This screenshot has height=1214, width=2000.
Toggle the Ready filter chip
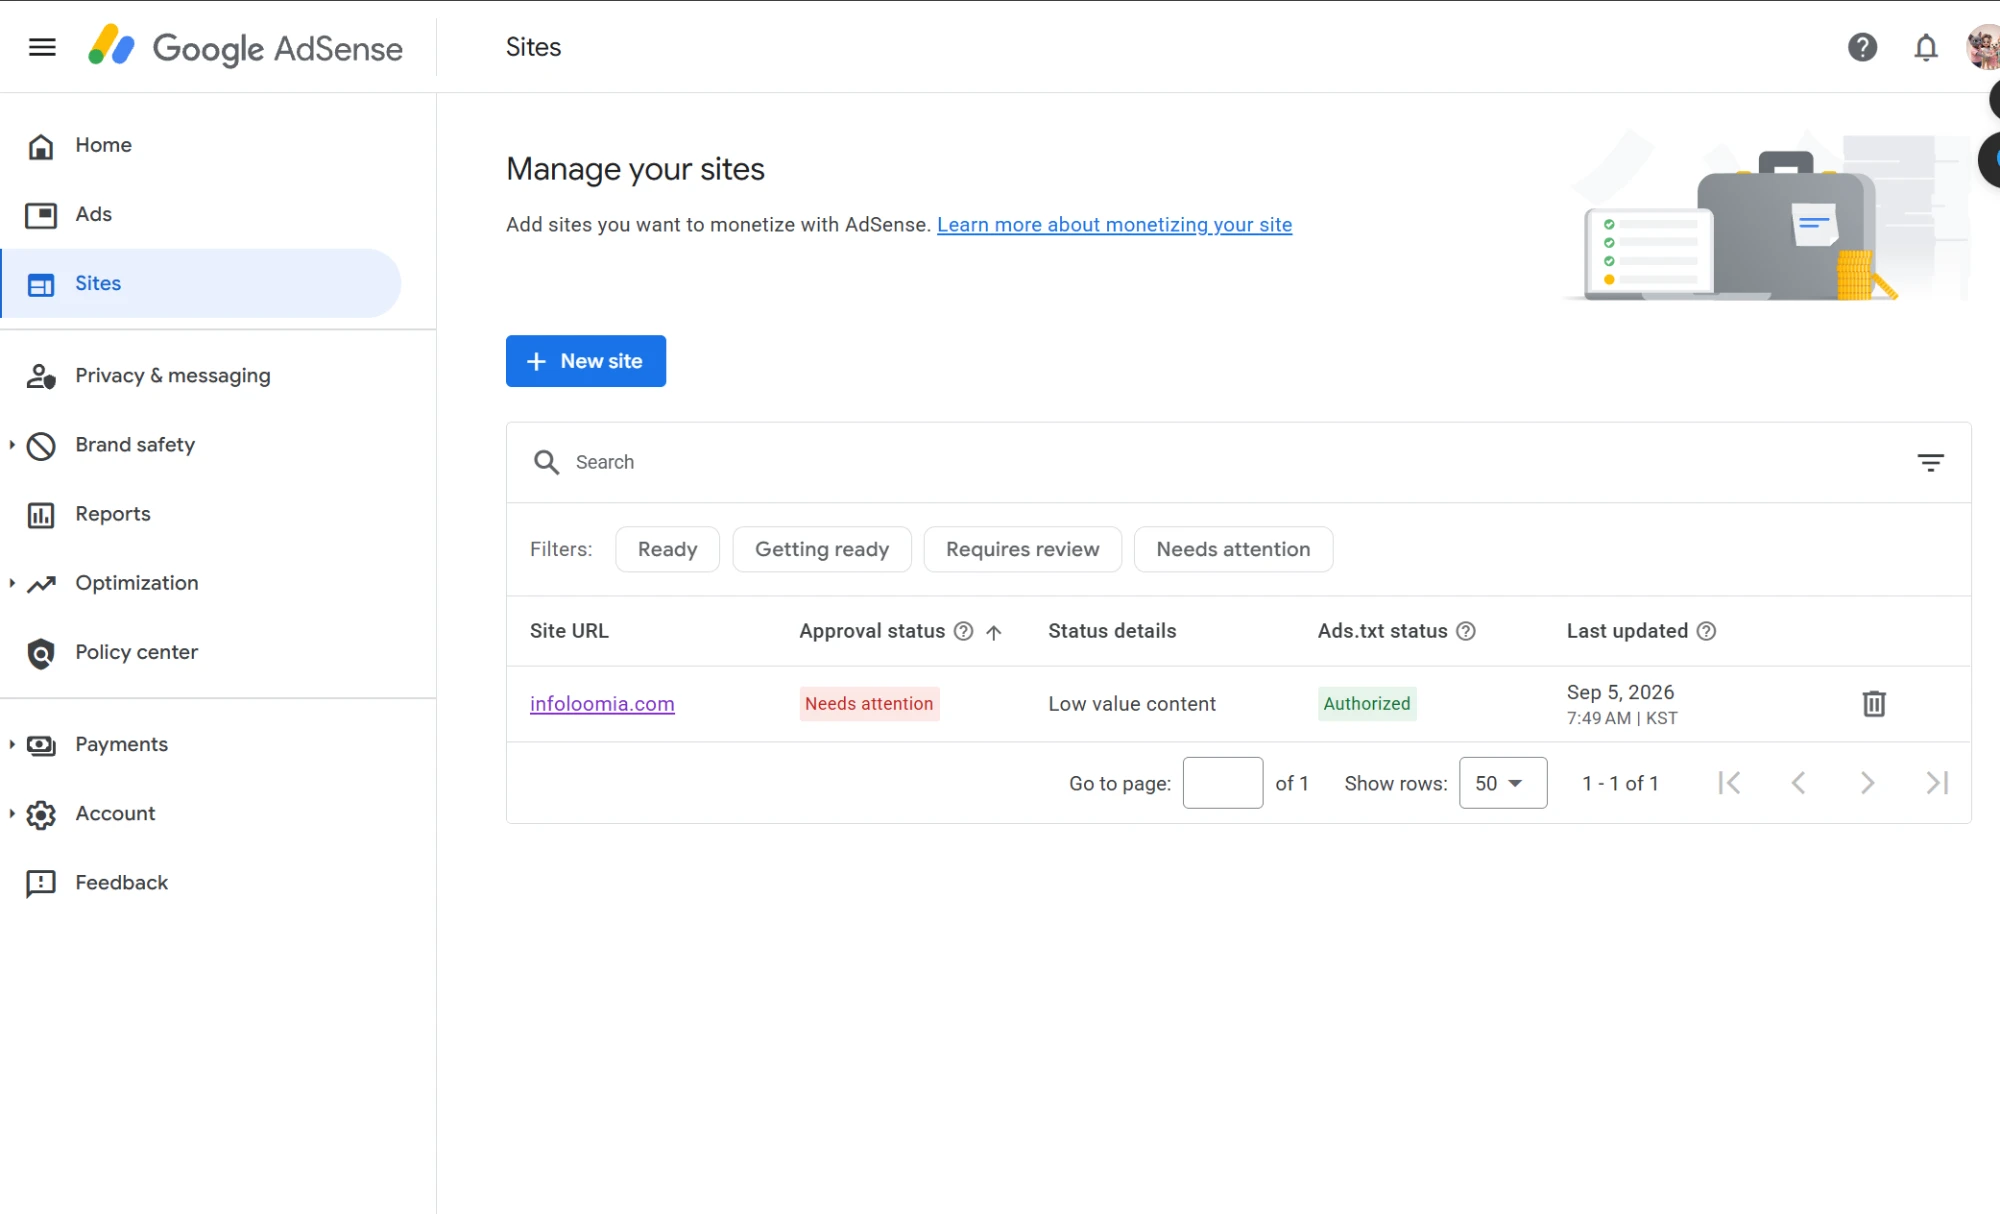tap(667, 549)
